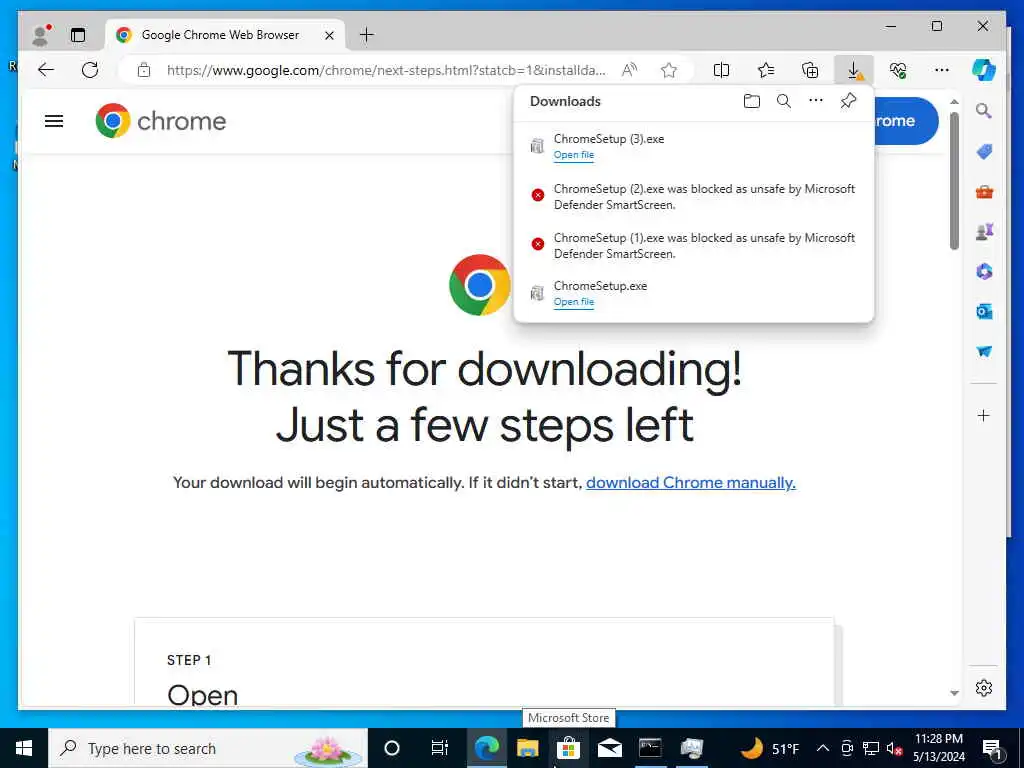The width and height of the screenshot is (1024, 768).
Task: Open the muted volume tray icon
Action: pos(894,748)
